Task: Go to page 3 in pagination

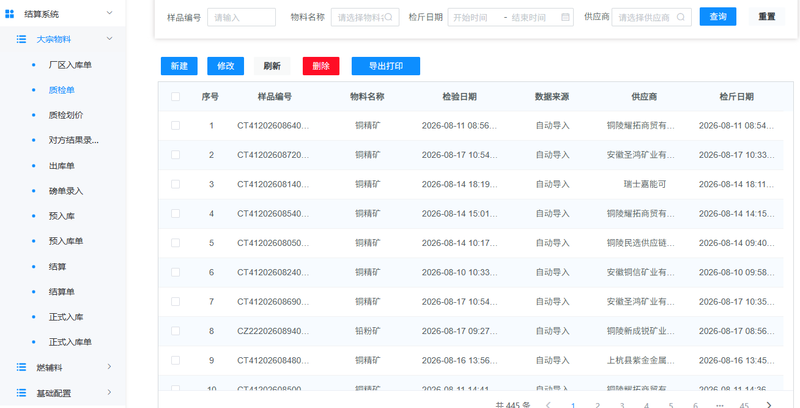Action: click(x=622, y=405)
